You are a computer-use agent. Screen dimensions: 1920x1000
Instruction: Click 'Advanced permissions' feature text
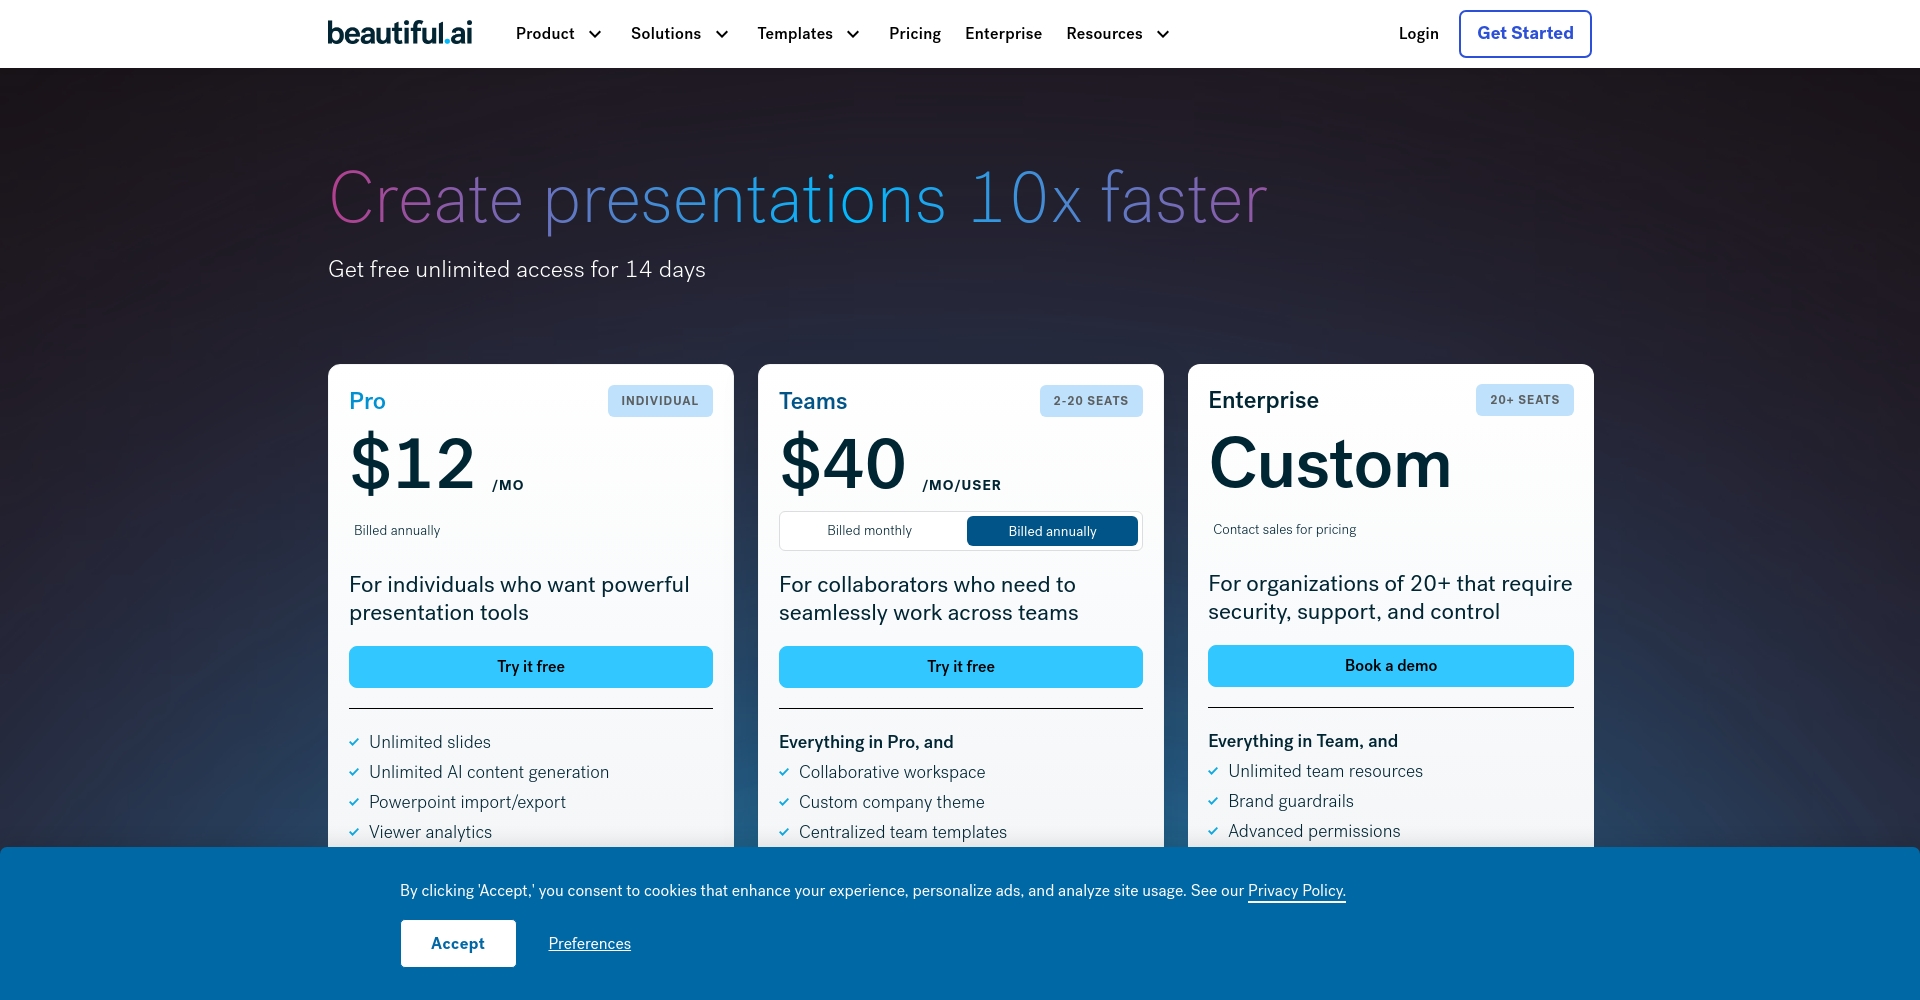point(1314,831)
